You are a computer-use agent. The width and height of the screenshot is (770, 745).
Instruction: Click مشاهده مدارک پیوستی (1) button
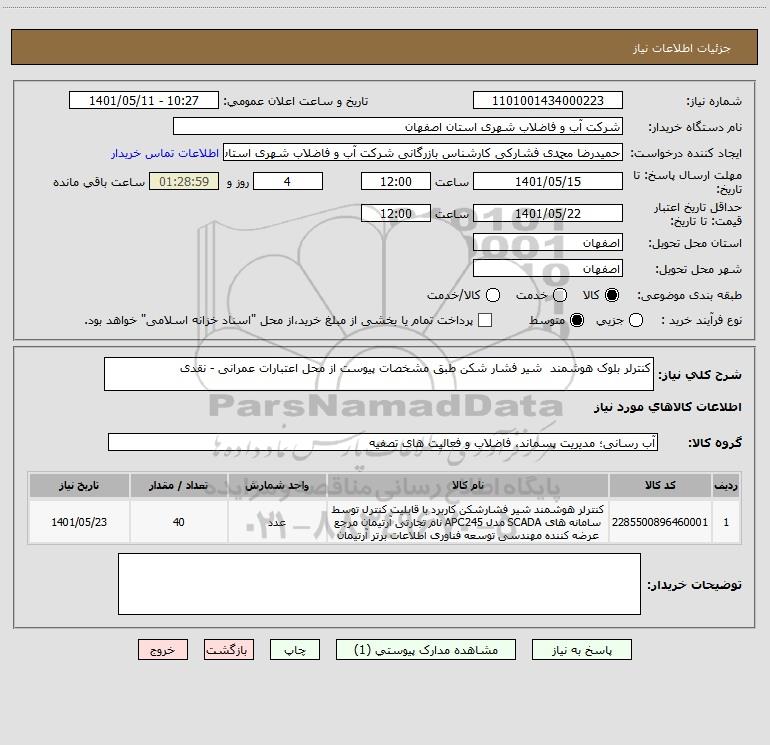[426, 650]
